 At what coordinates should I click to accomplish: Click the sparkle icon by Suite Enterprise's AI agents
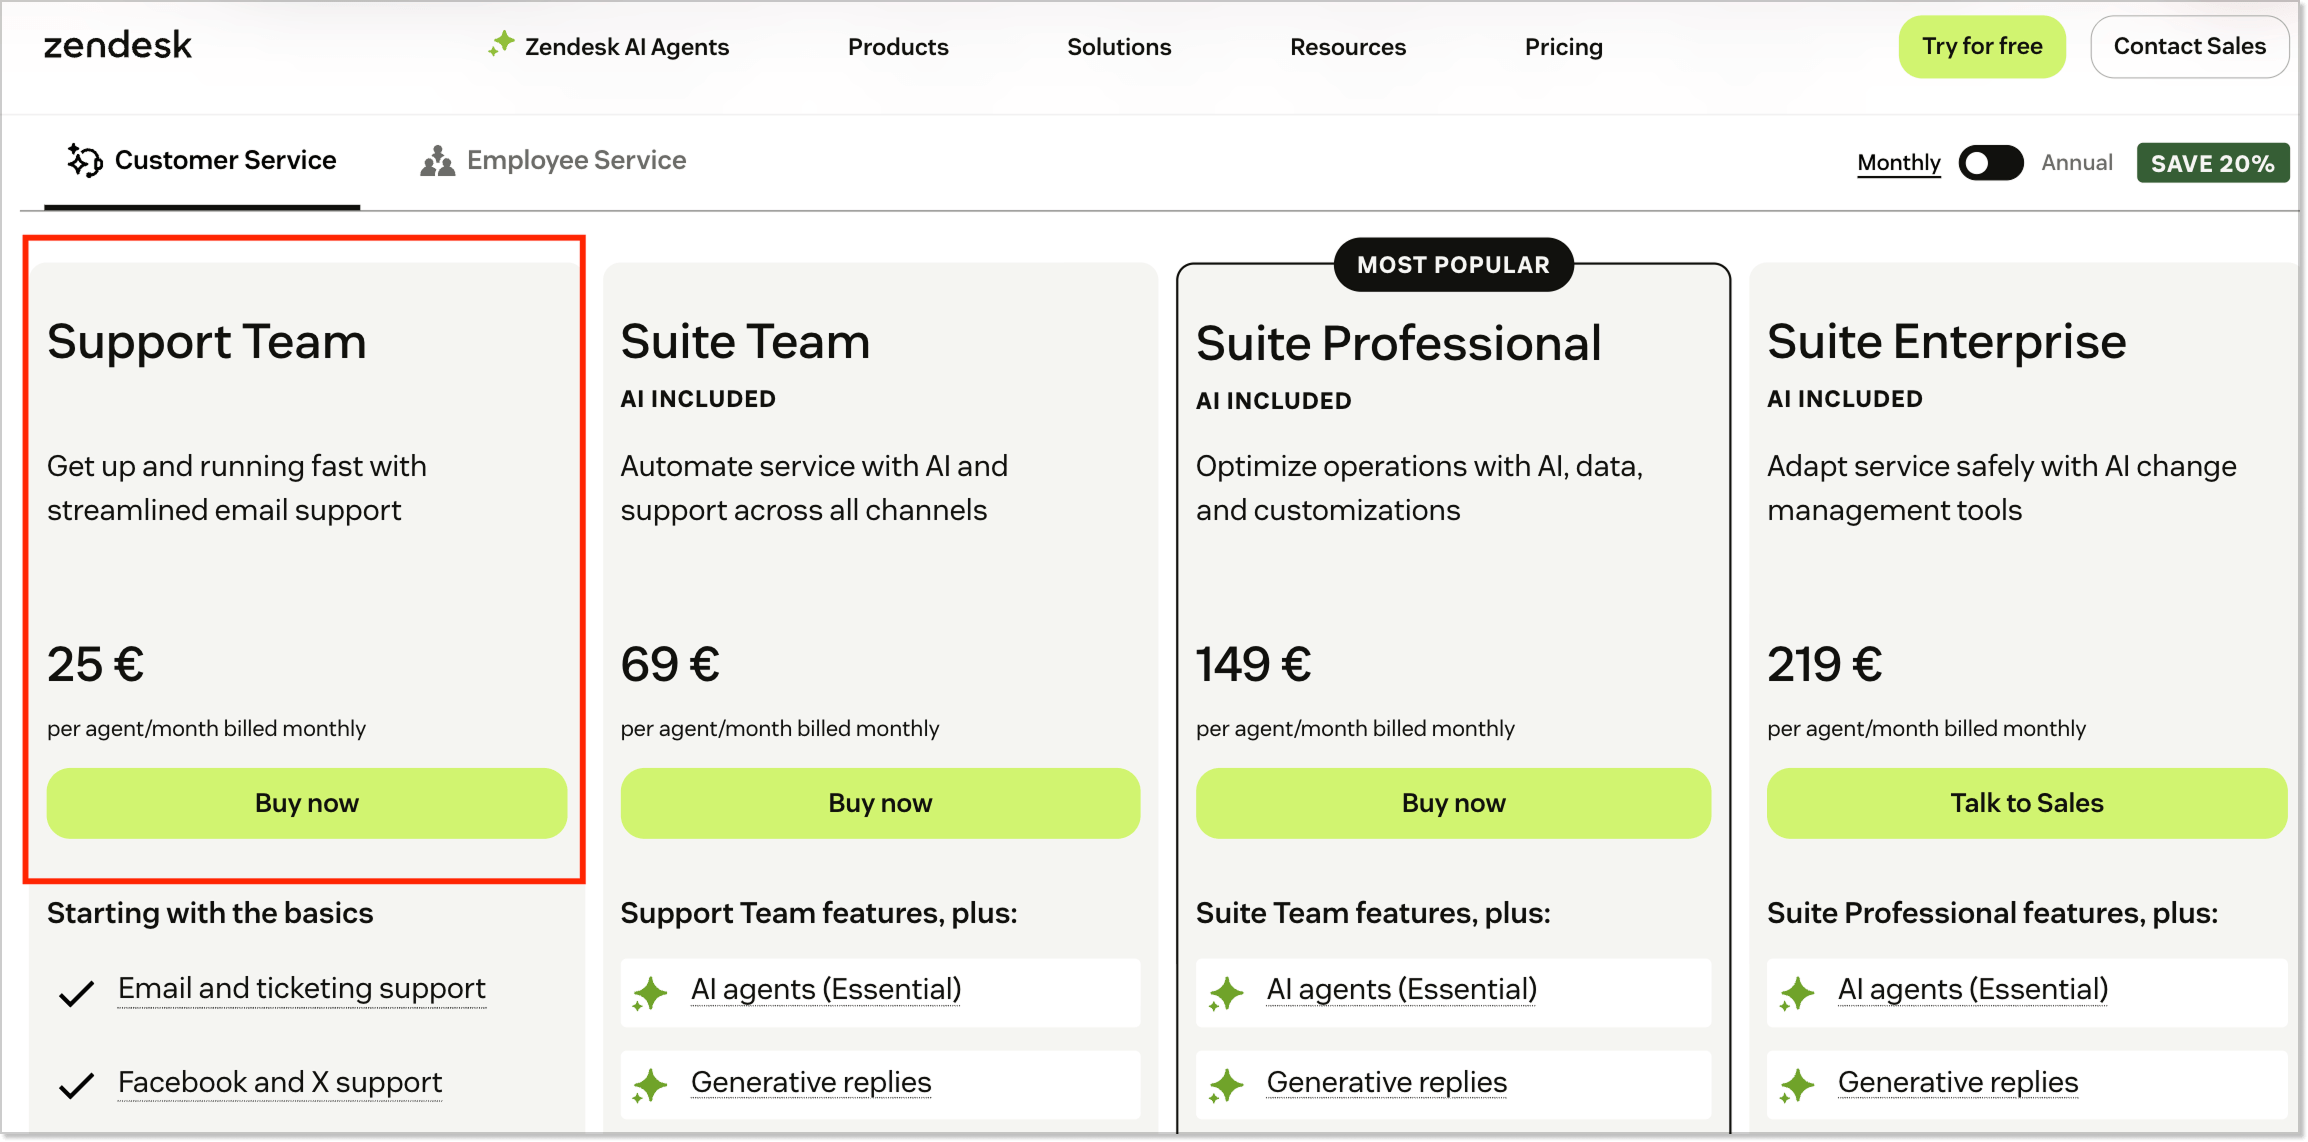point(1797,992)
